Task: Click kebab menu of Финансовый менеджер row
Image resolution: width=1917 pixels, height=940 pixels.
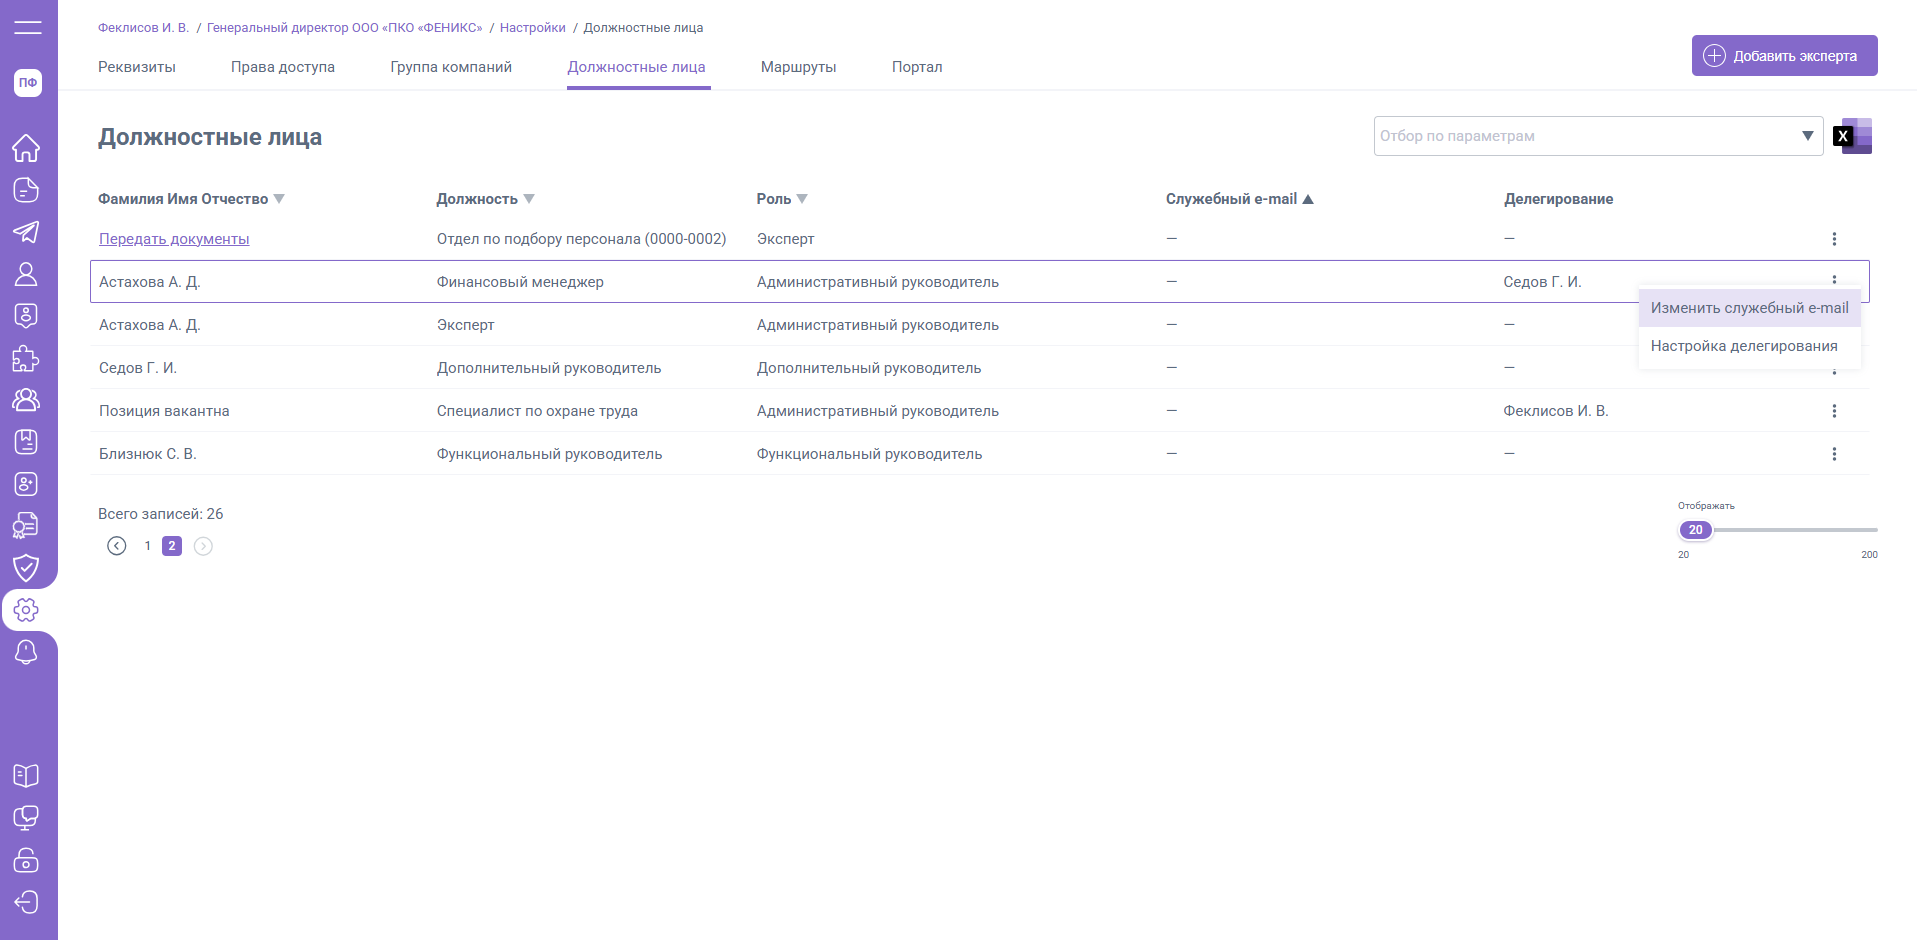Action: coord(1834,280)
